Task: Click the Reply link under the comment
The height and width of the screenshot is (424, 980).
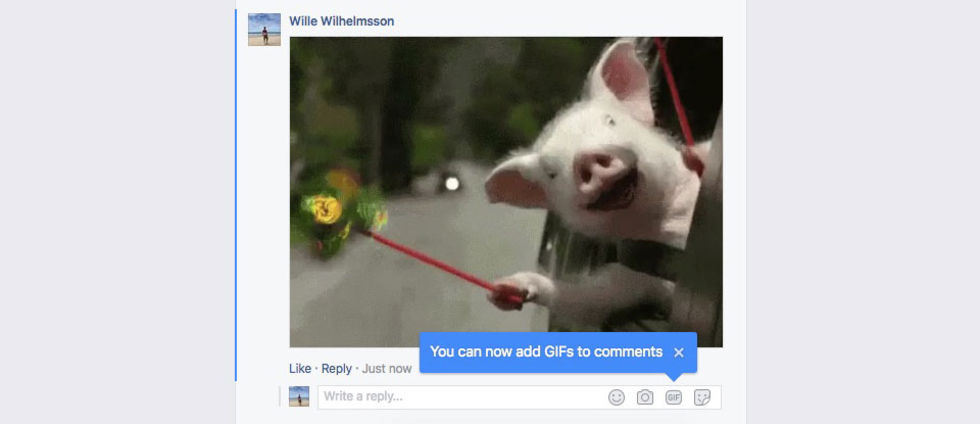Action: pos(336,368)
